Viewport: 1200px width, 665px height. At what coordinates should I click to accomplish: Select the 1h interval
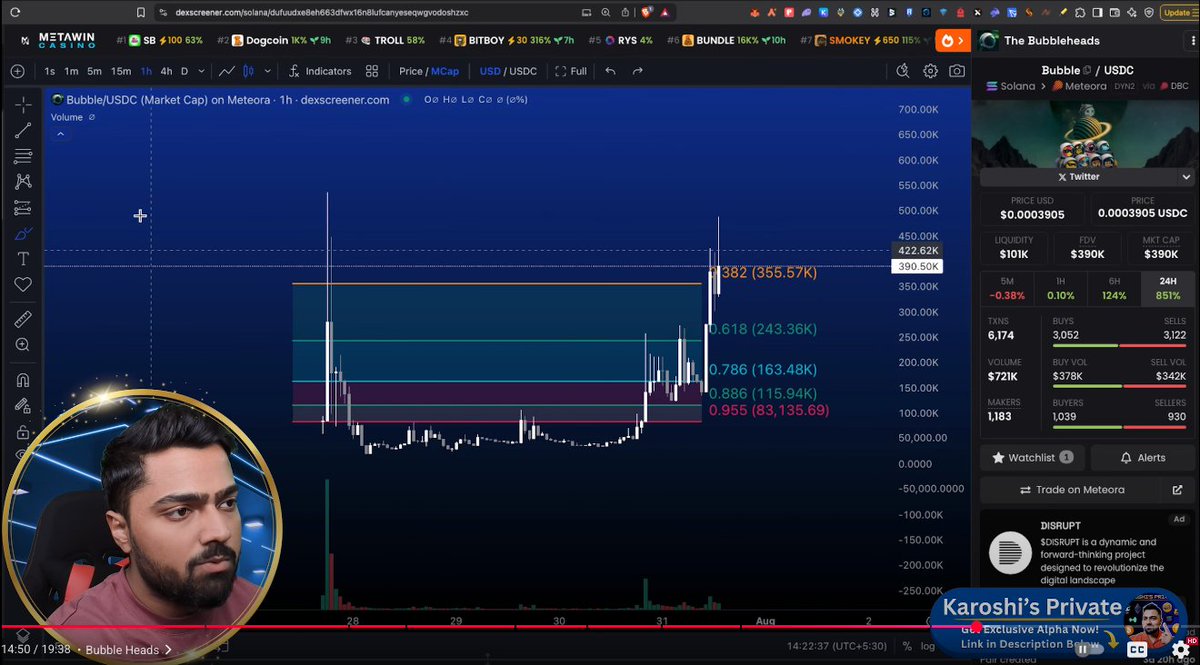click(146, 71)
